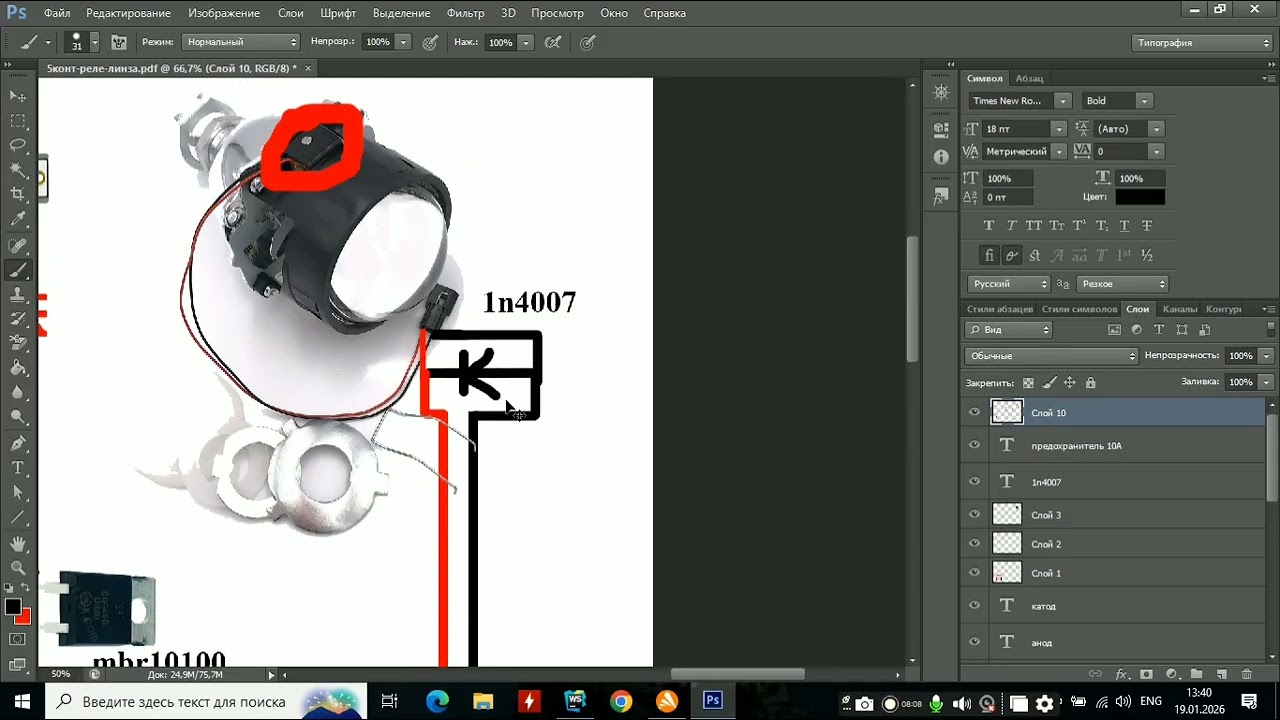Select the Pen tool

coord(18,443)
